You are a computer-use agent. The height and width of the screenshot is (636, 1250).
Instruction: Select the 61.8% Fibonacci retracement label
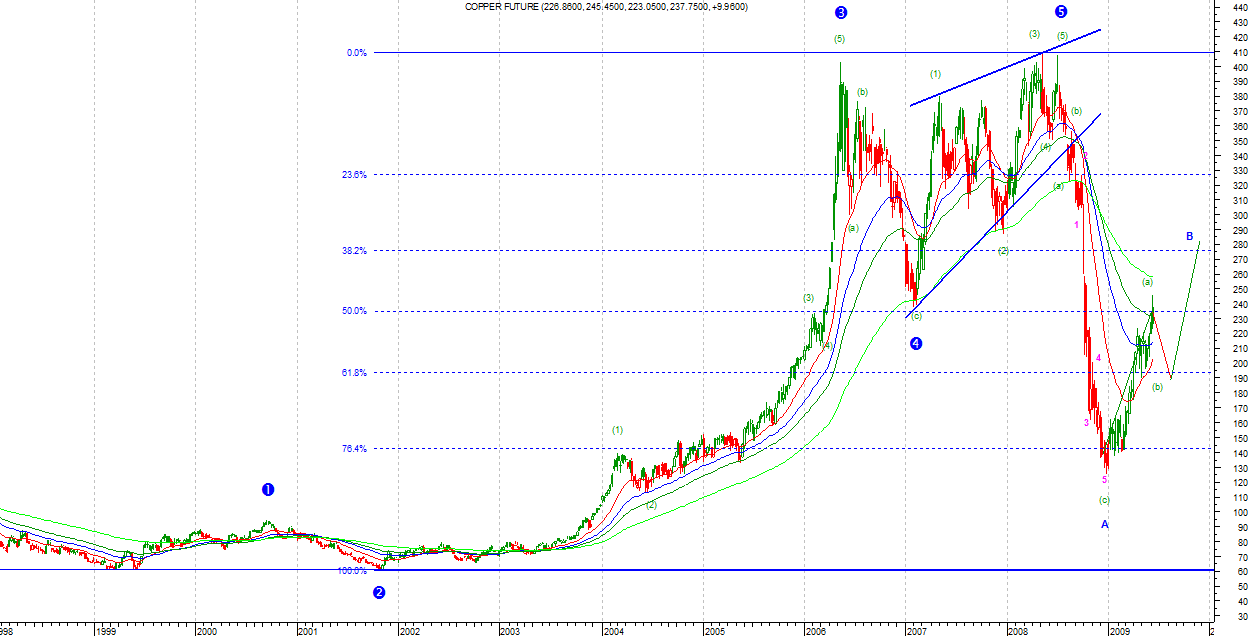coord(355,373)
